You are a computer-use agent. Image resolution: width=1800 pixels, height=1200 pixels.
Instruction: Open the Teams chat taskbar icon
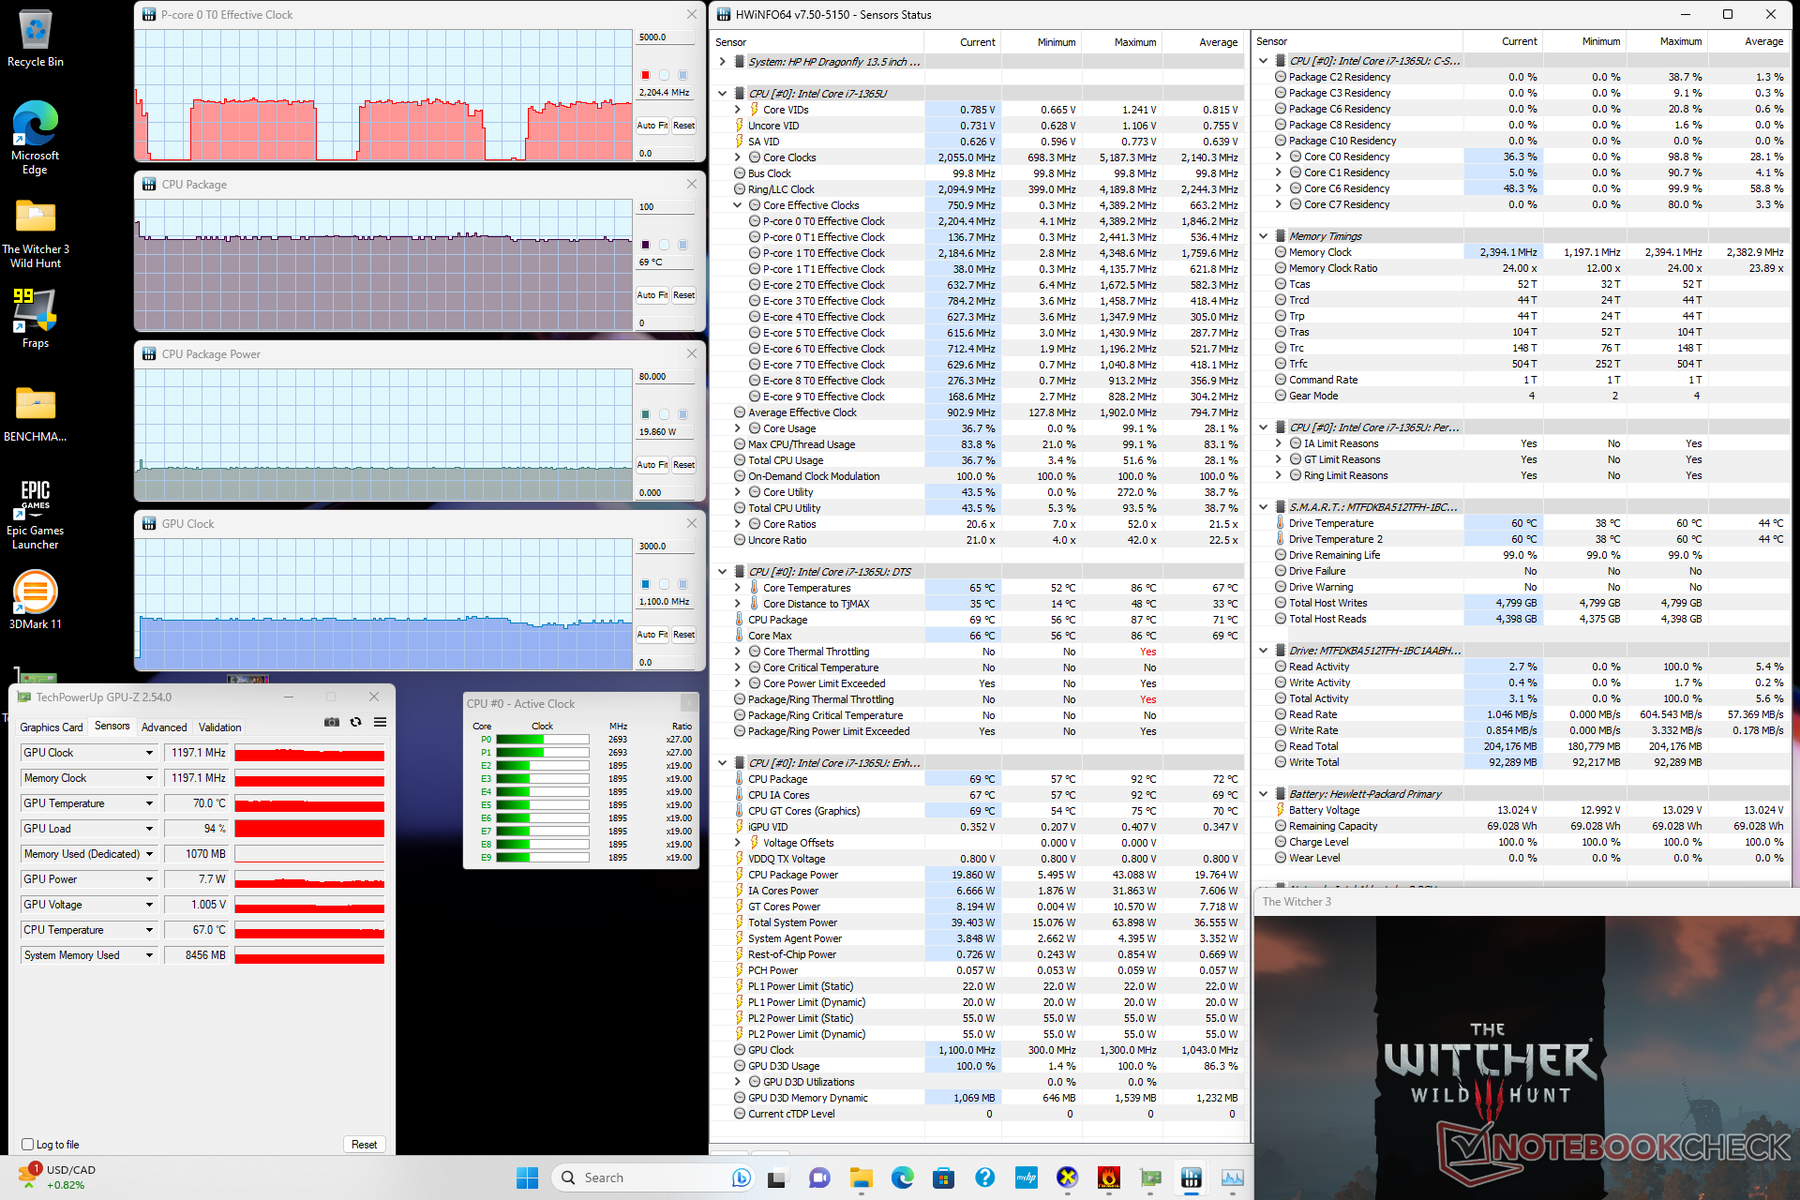(819, 1178)
